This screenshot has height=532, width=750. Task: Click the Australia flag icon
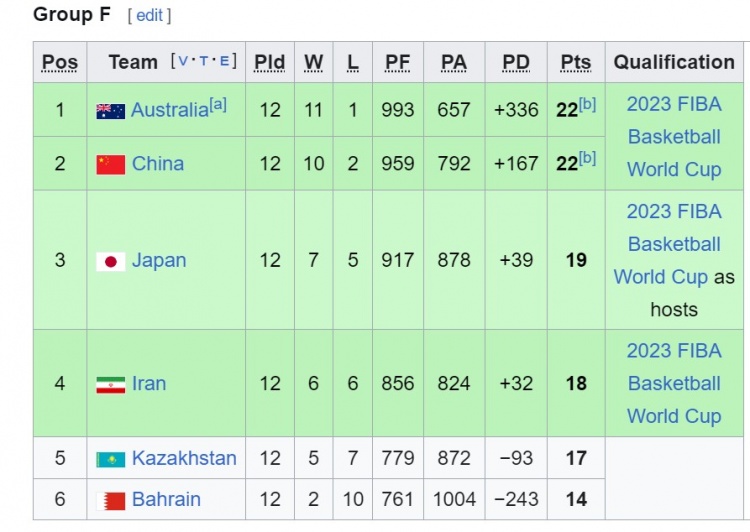point(110,111)
